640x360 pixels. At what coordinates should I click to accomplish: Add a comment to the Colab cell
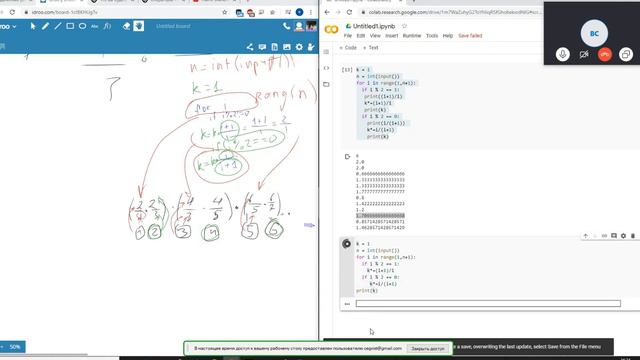click(x=614, y=236)
